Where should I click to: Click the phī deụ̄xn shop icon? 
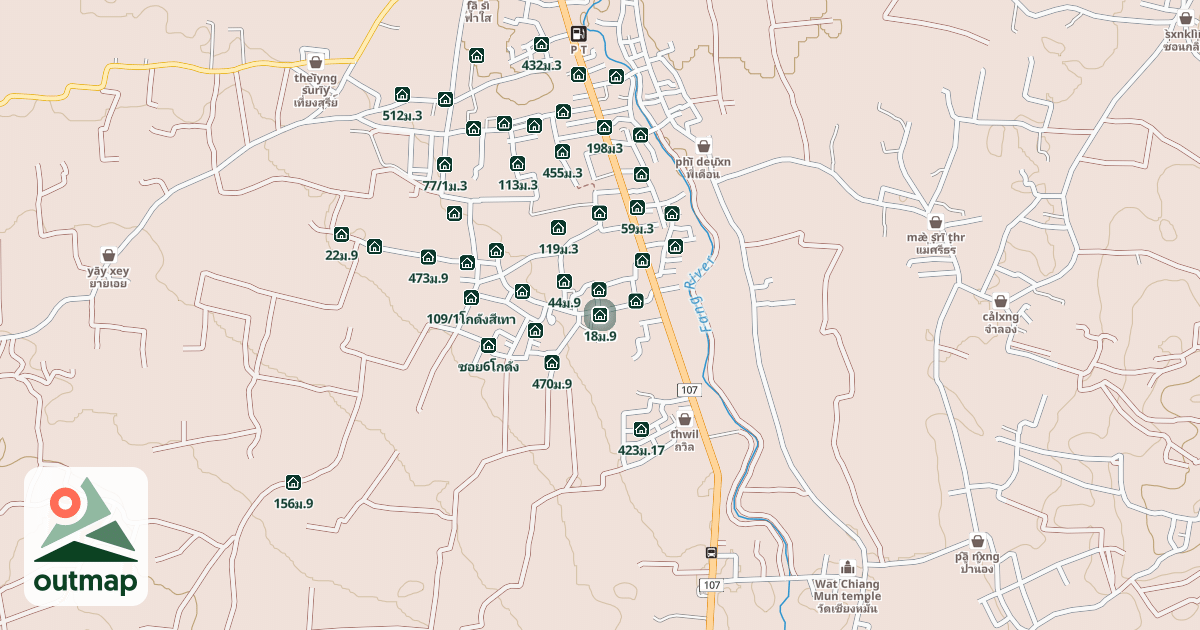703,145
